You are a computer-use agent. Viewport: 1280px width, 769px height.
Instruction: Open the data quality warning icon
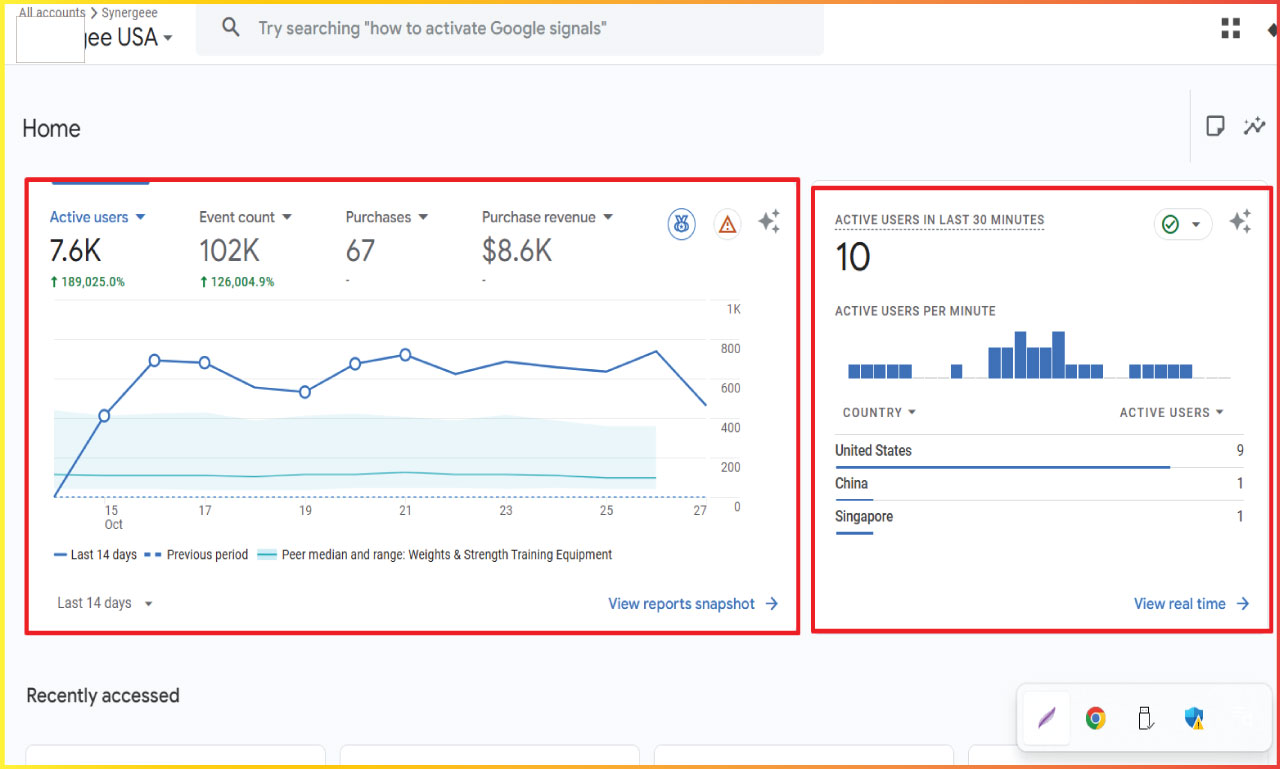click(x=727, y=224)
